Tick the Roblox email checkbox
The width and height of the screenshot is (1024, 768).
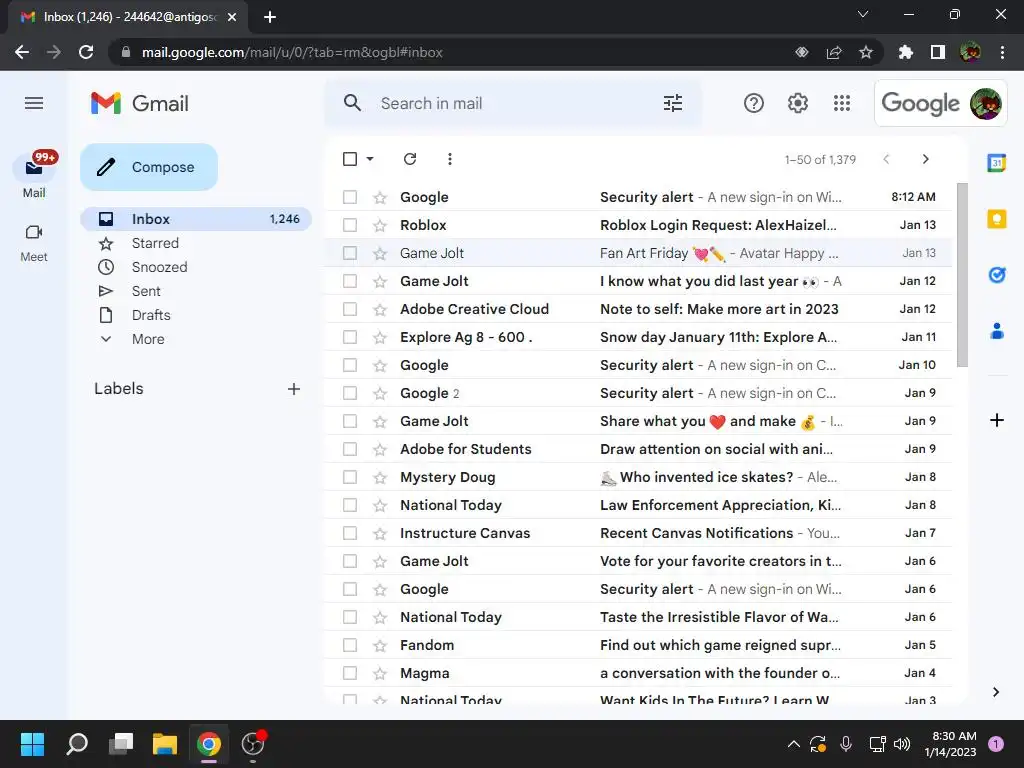(350, 225)
